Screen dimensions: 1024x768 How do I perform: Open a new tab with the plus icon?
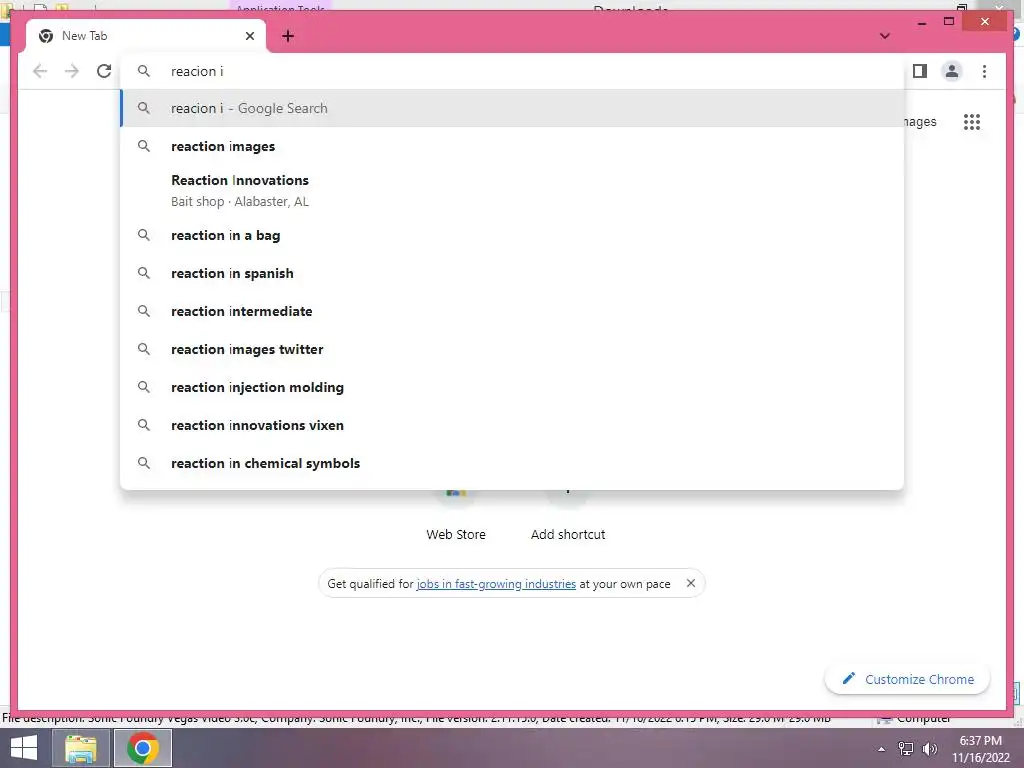(288, 36)
